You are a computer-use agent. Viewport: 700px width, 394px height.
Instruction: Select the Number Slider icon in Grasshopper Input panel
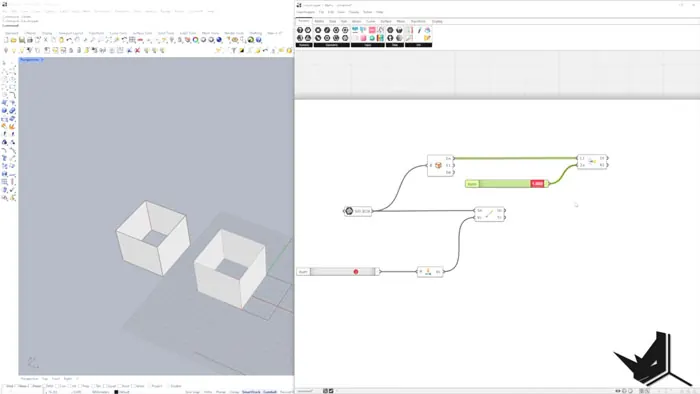tap(355, 29)
